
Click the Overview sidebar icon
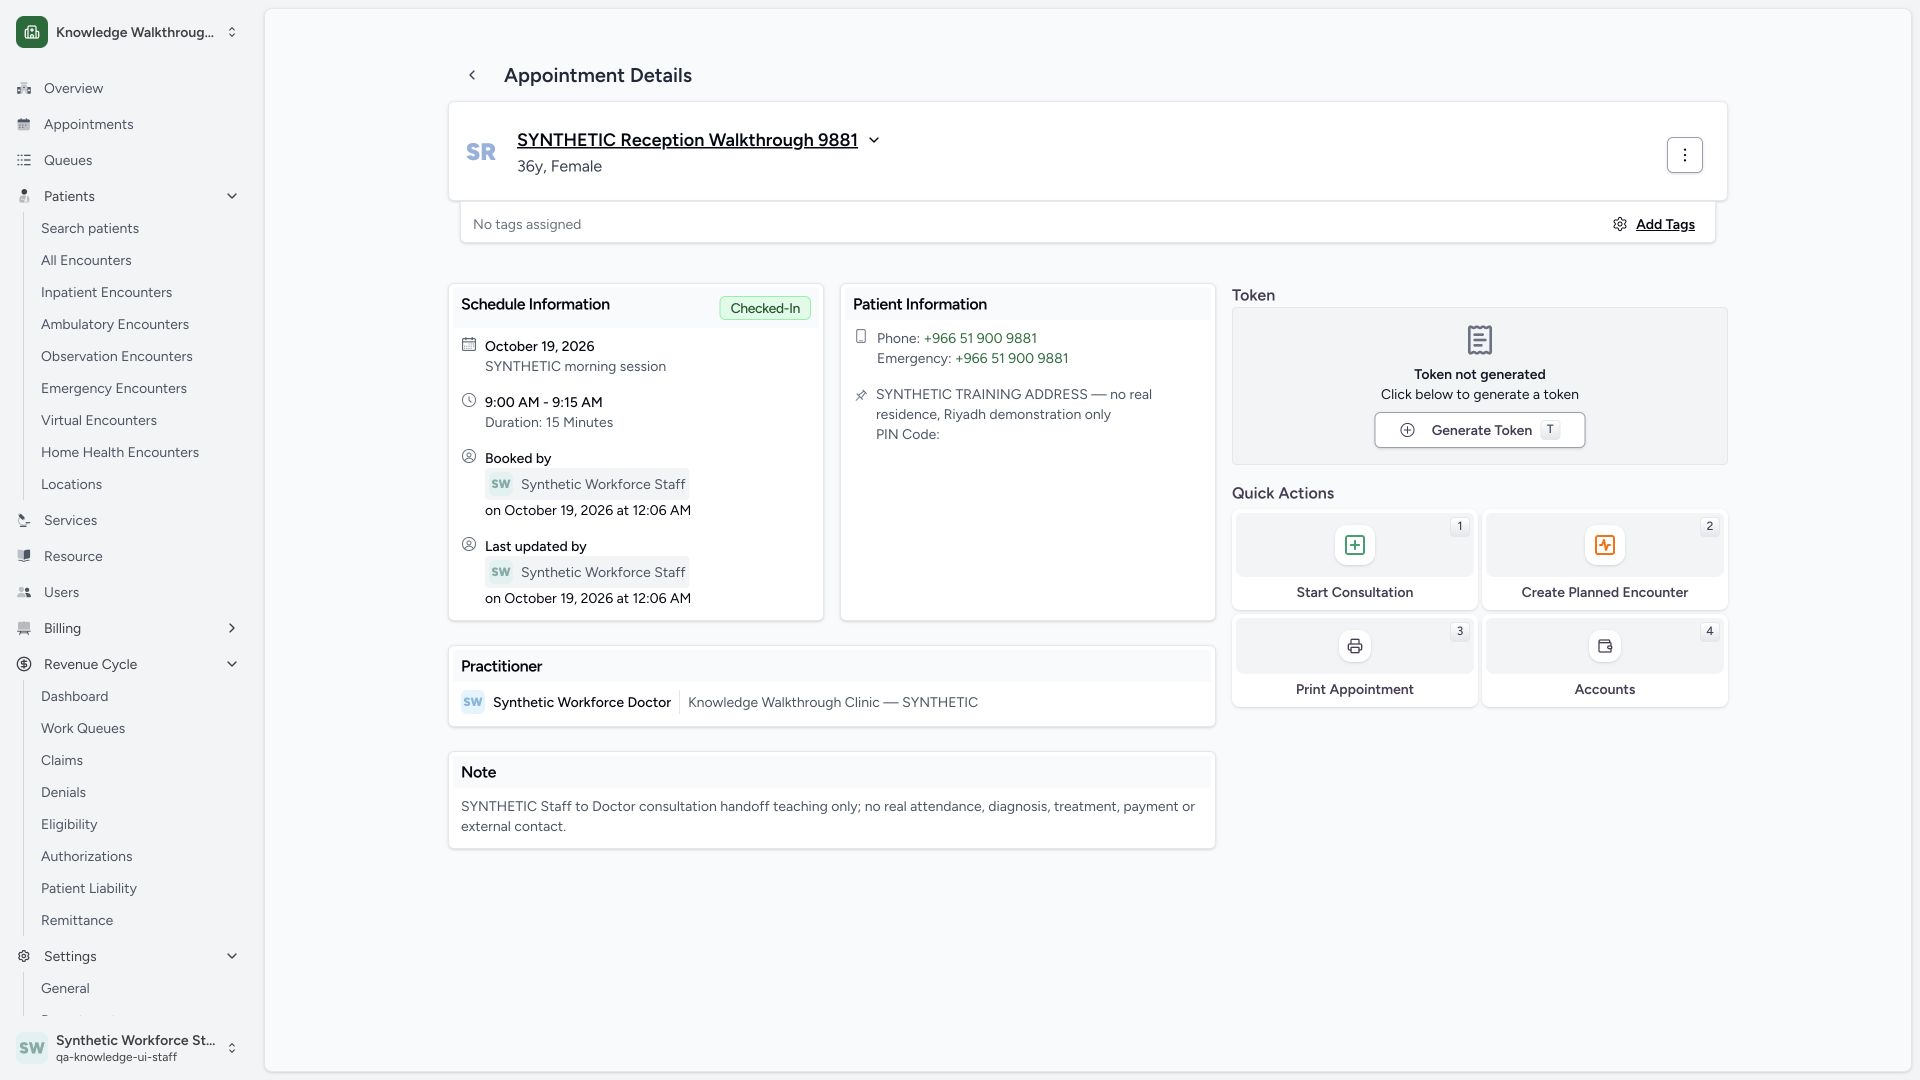(x=24, y=88)
